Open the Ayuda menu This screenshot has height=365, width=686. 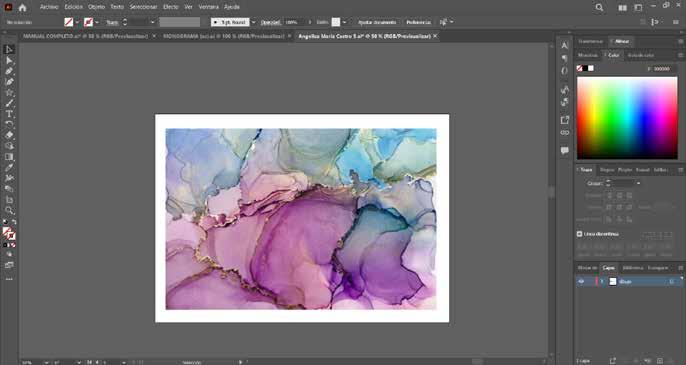pyautogui.click(x=231, y=7)
